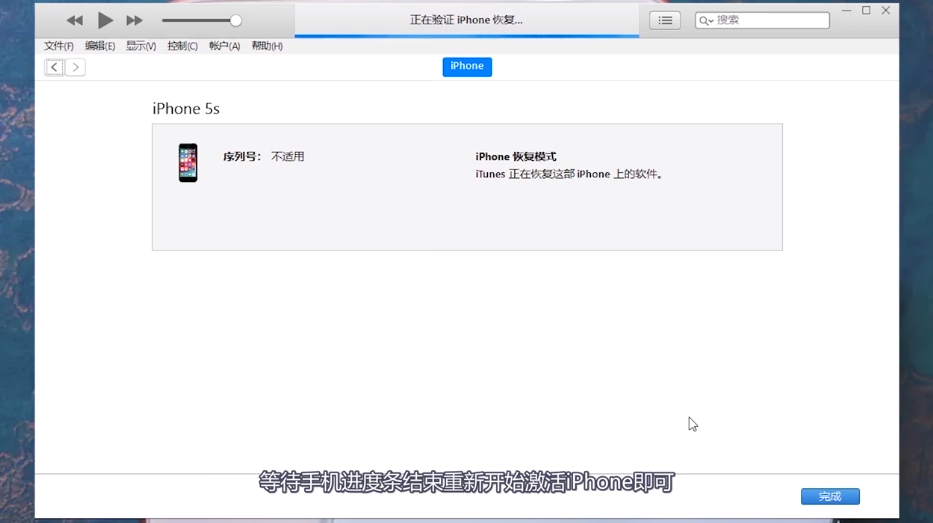
Task: Click the iPhone 5s device thumbnail
Action: 188,162
